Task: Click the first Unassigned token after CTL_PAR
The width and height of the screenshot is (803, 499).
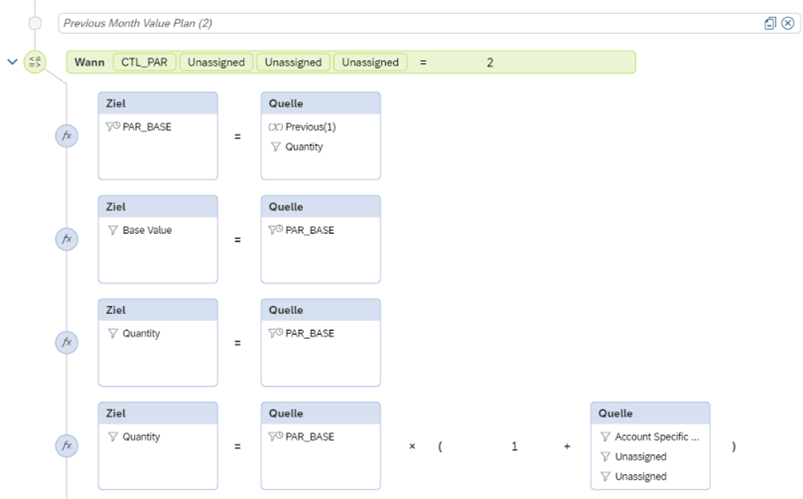Action: [x=216, y=62]
